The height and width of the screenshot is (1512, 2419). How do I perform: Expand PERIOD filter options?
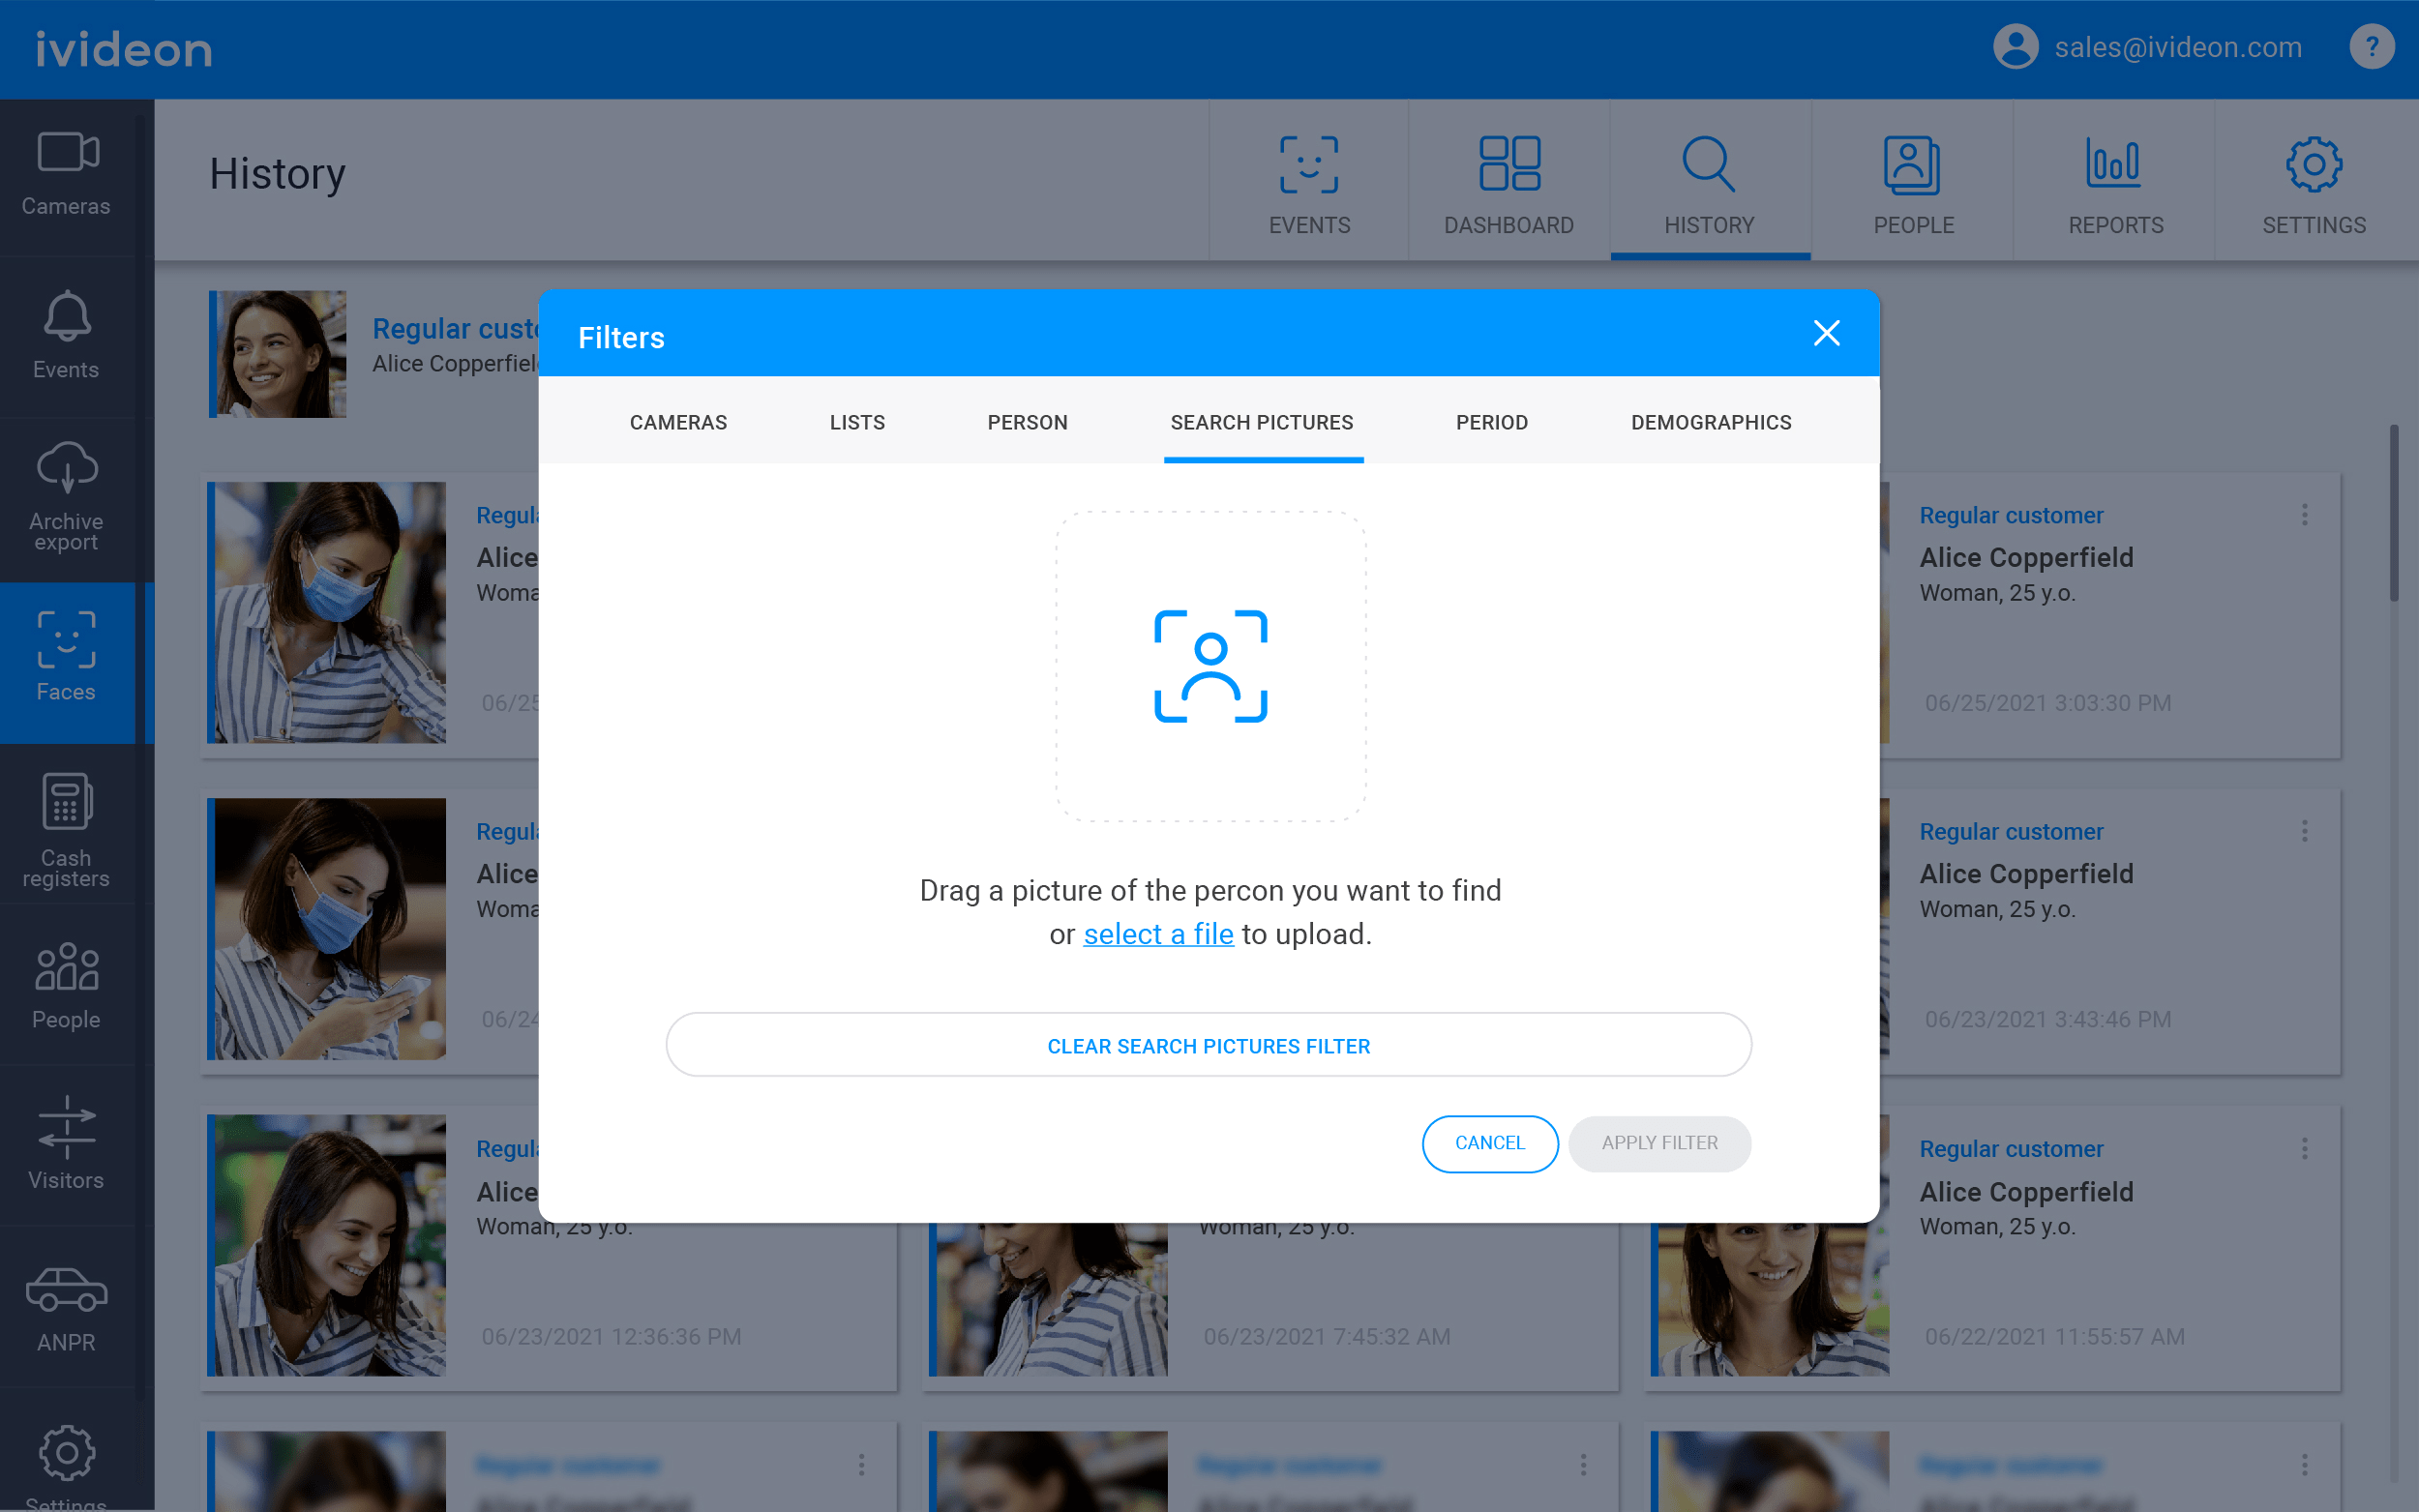point(1492,422)
